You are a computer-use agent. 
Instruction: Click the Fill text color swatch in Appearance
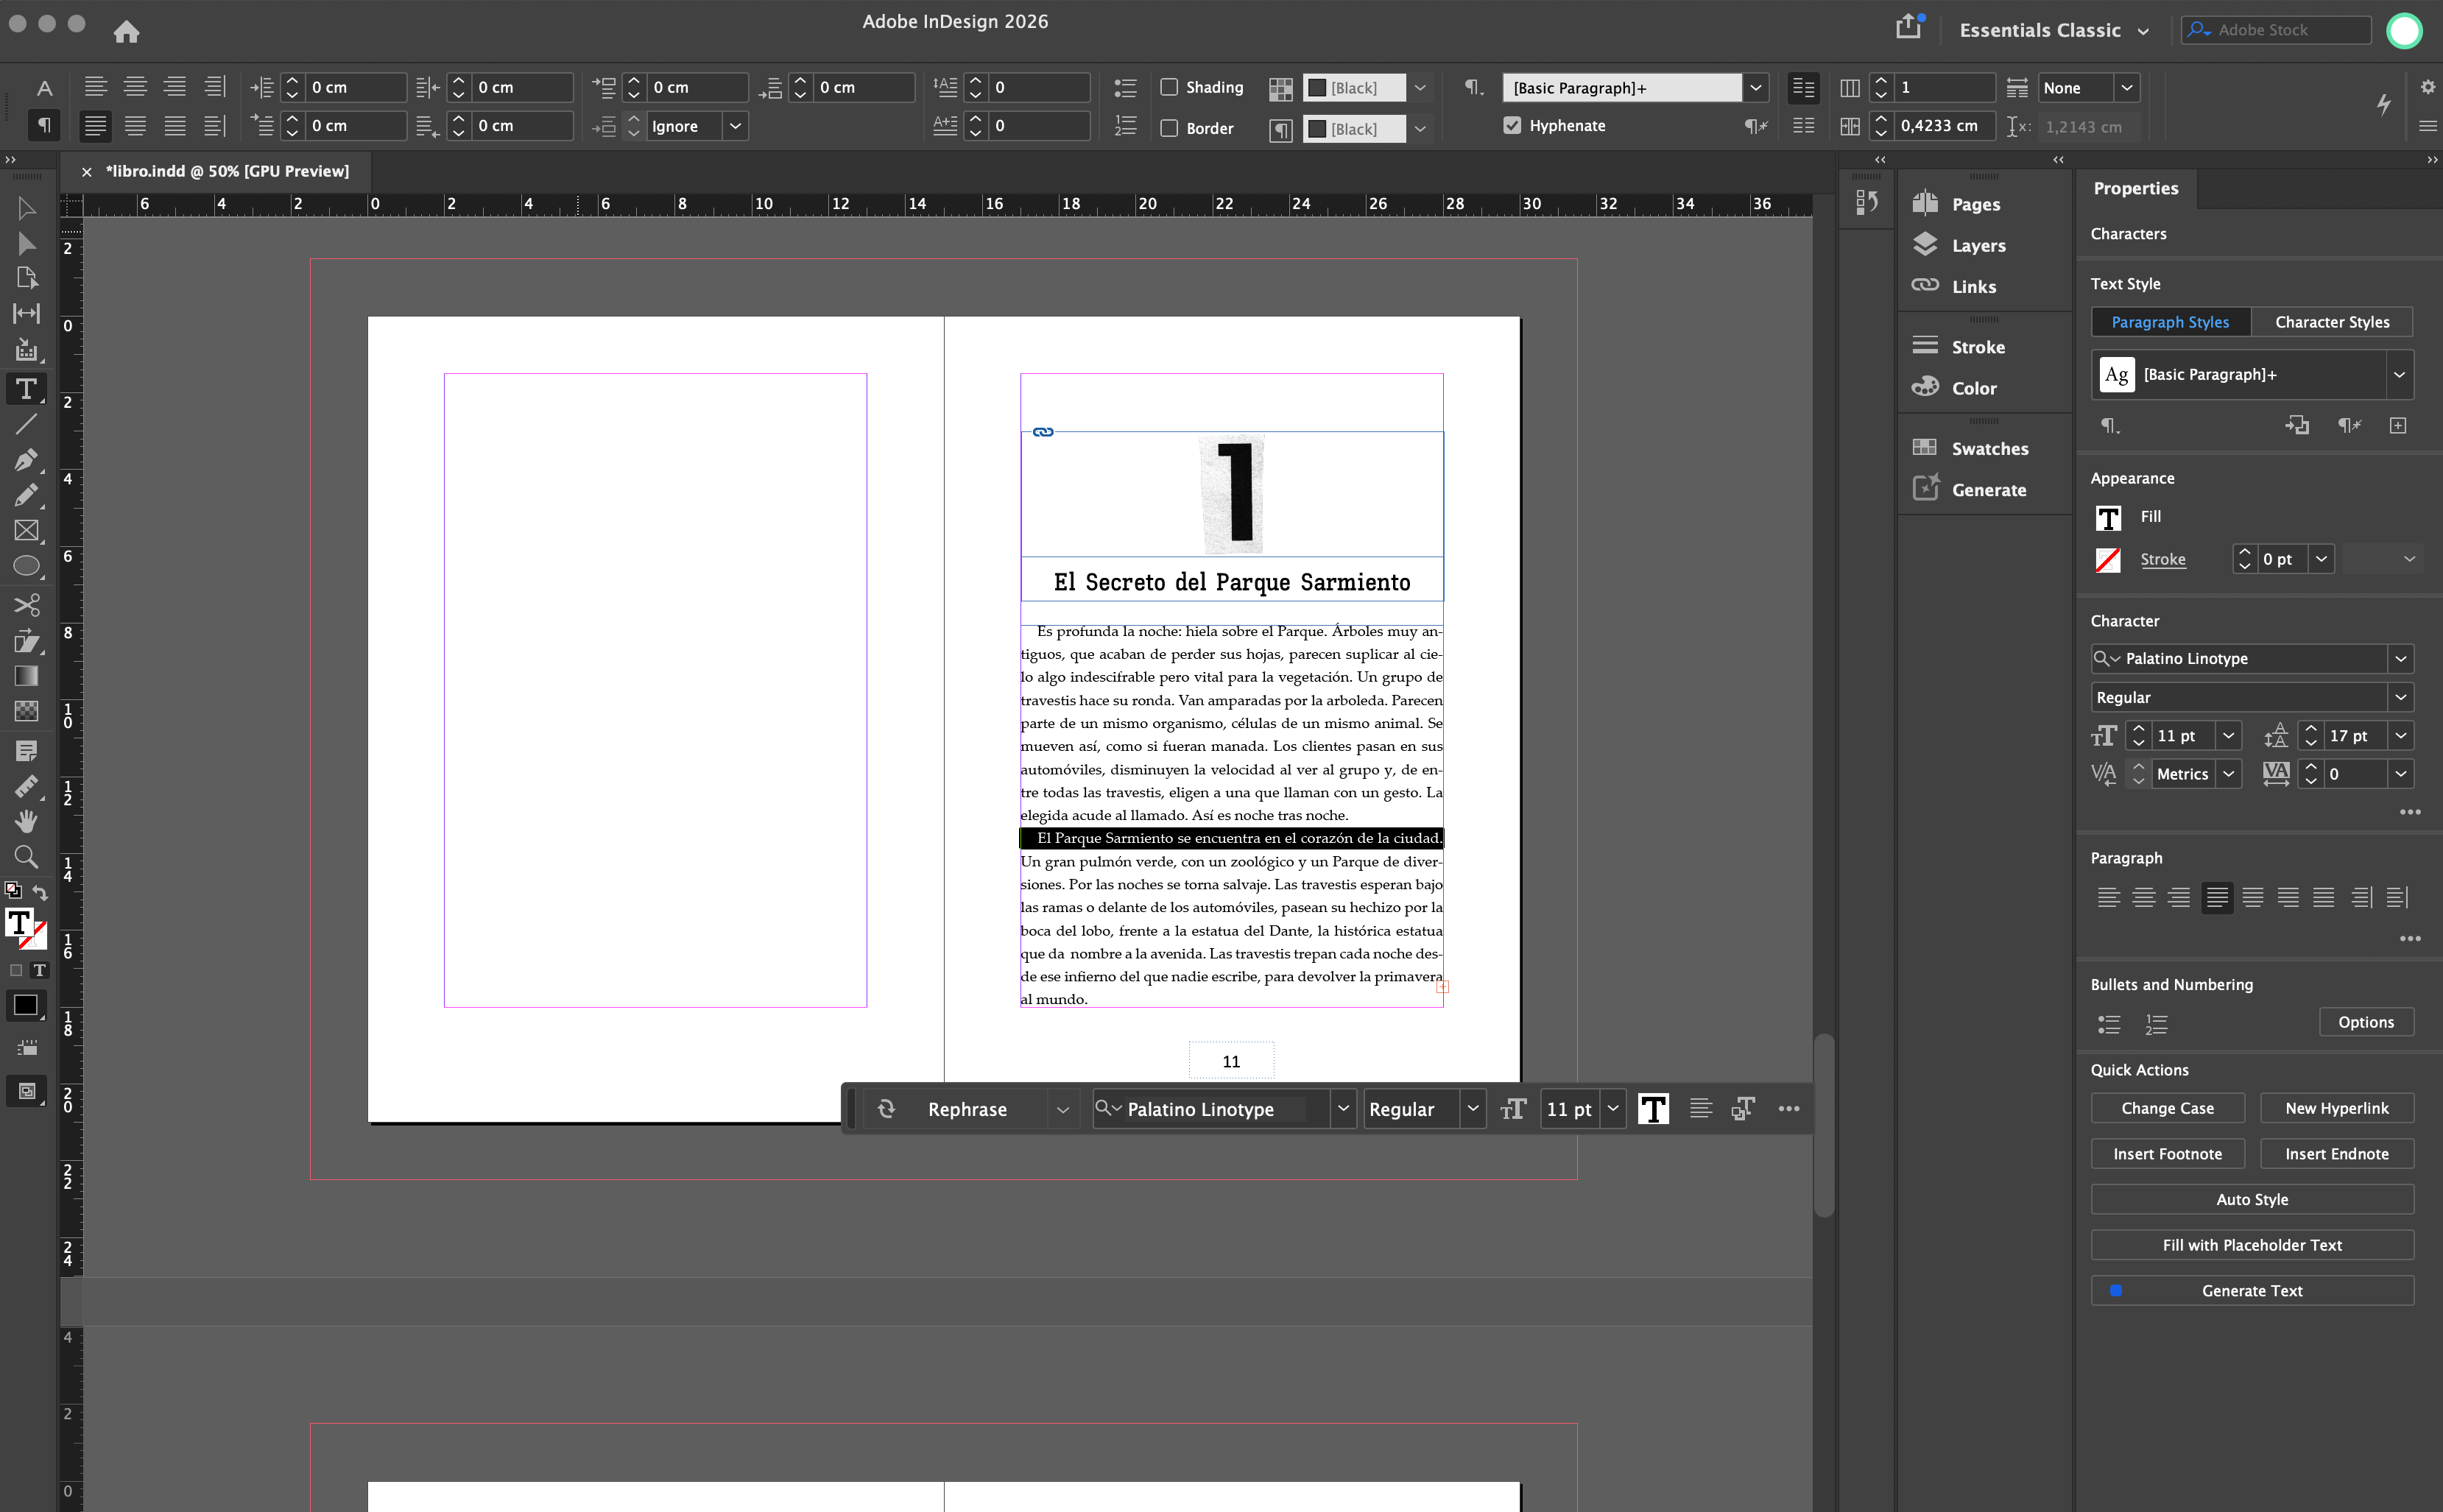coord(2108,517)
